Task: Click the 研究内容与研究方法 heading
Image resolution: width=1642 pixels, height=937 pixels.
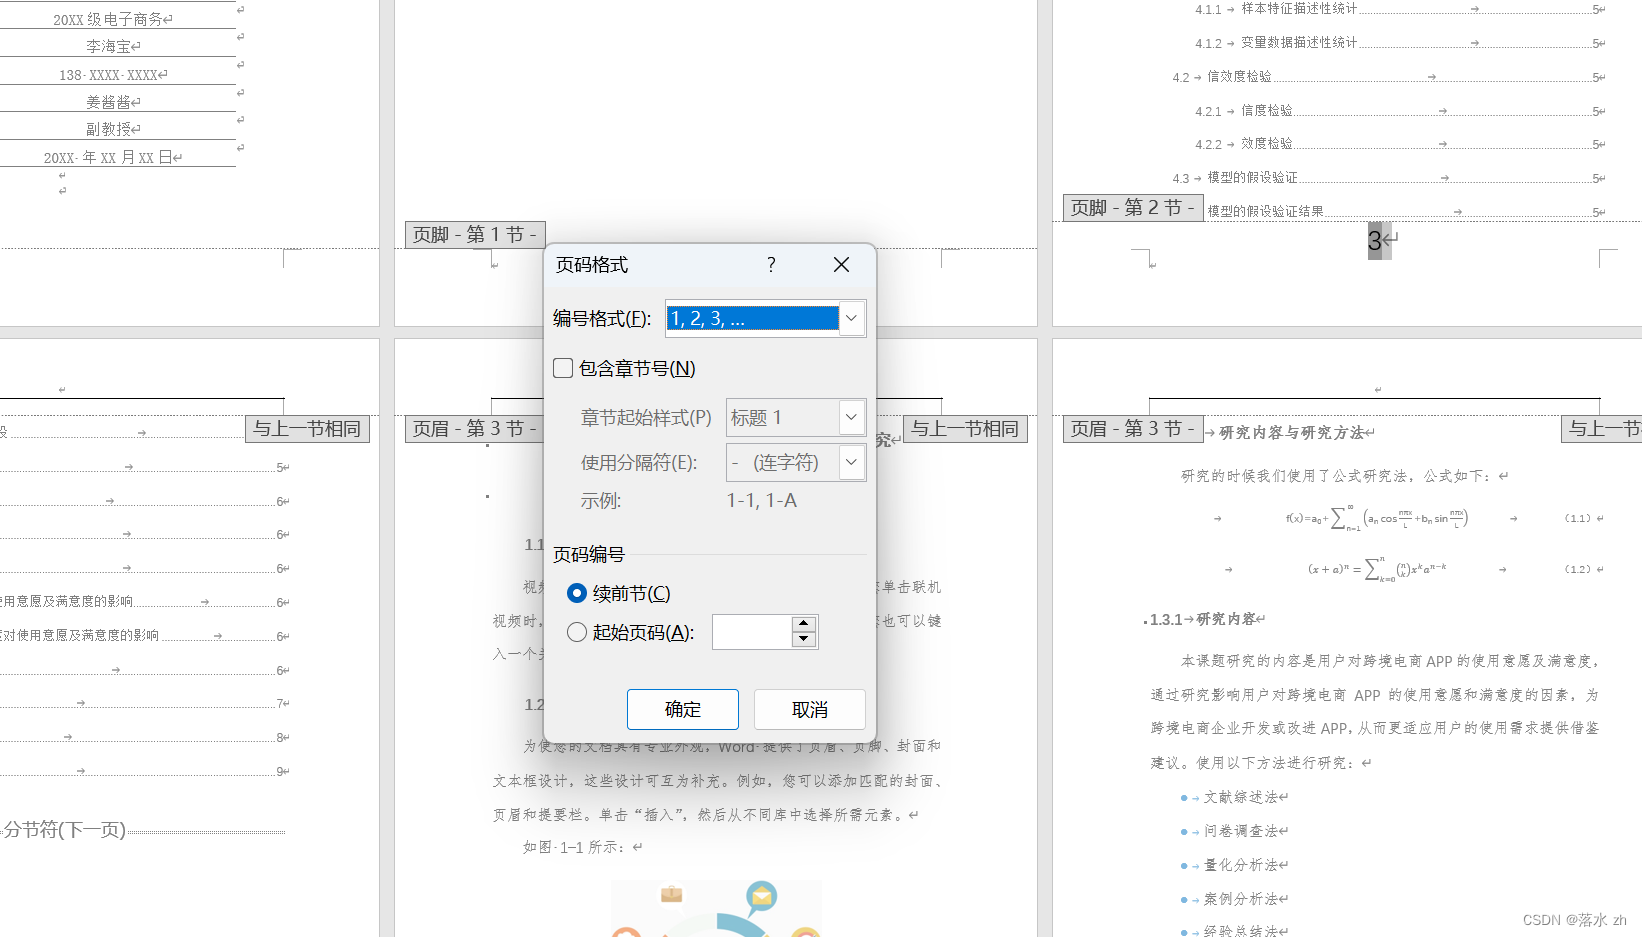Action: pyautogui.click(x=1292, y=432)
